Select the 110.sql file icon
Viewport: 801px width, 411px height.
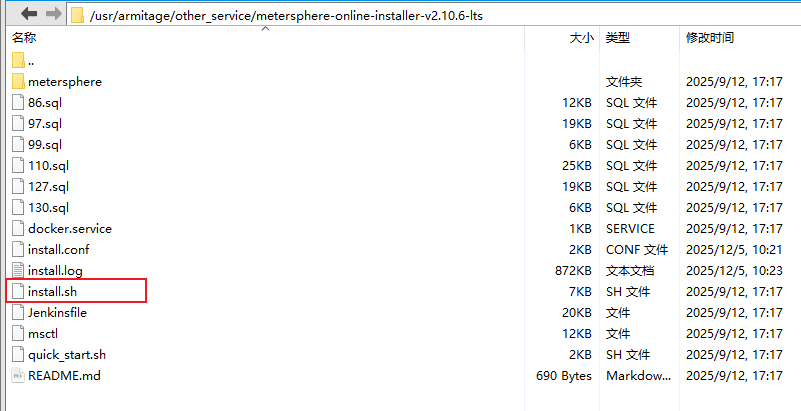coord(18,165)
